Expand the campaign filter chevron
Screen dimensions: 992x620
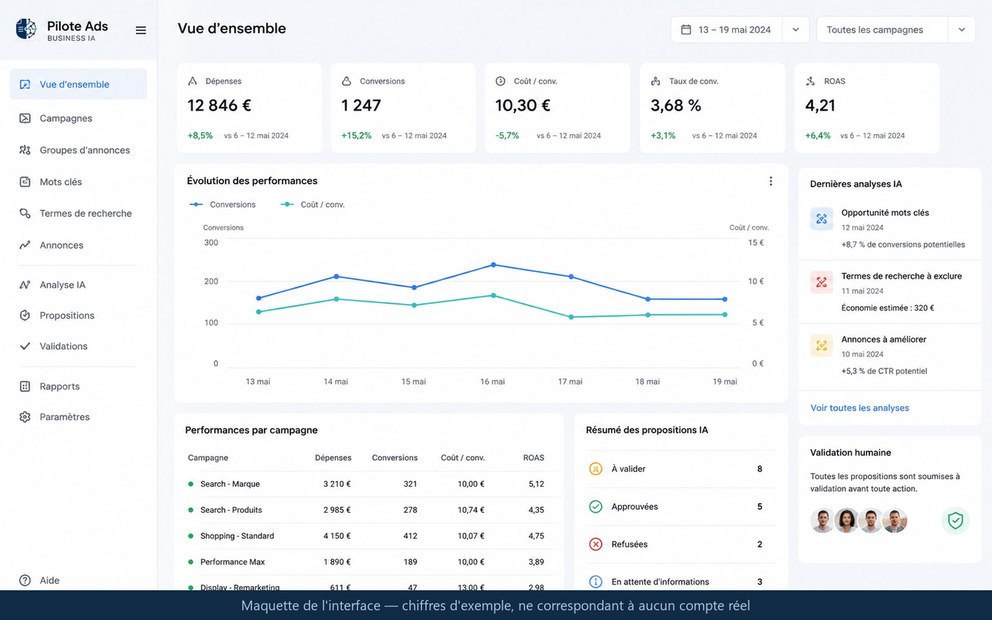(x=962, y=30)
